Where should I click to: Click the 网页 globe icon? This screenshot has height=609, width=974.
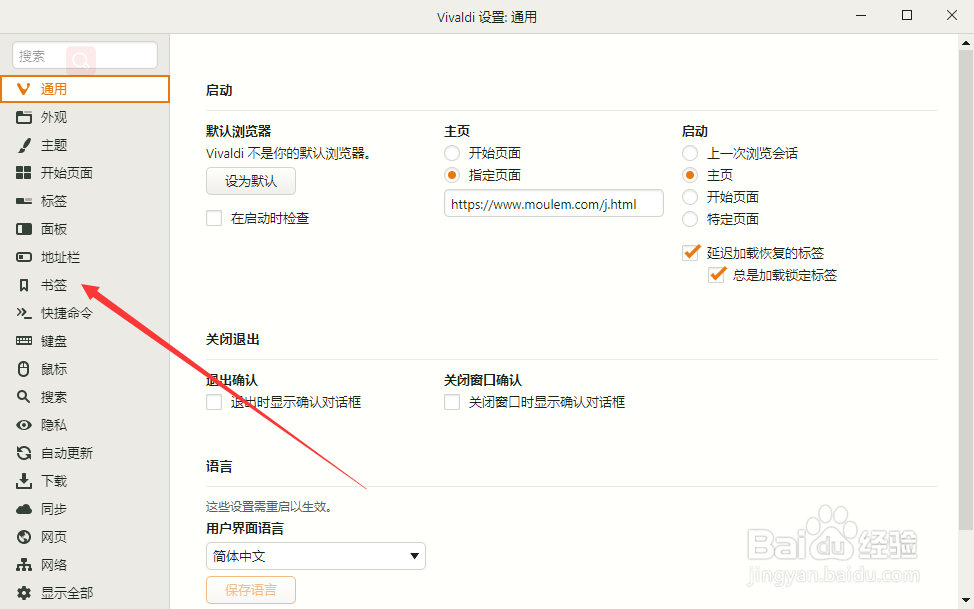24,537
